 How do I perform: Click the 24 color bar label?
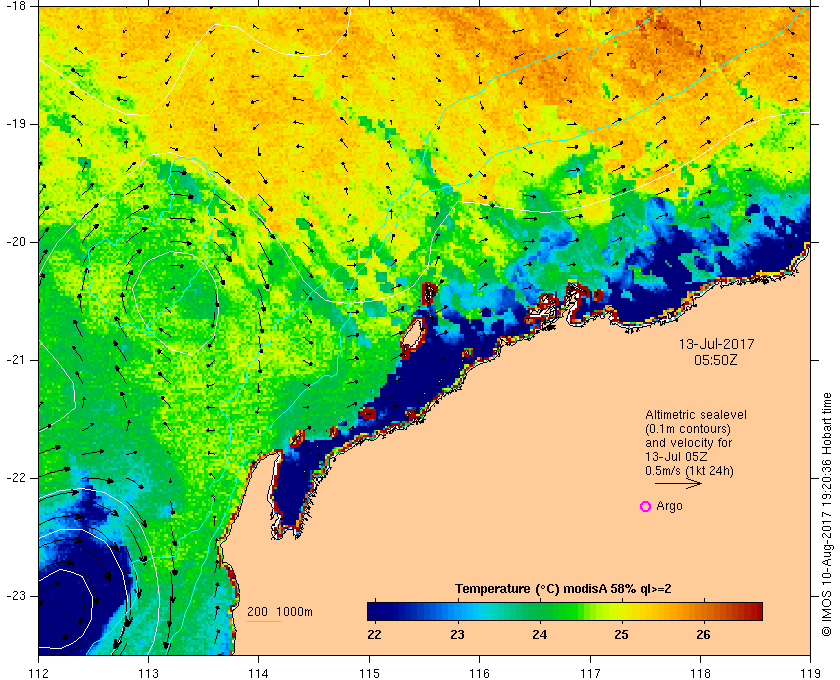click(x=539, y=635)
